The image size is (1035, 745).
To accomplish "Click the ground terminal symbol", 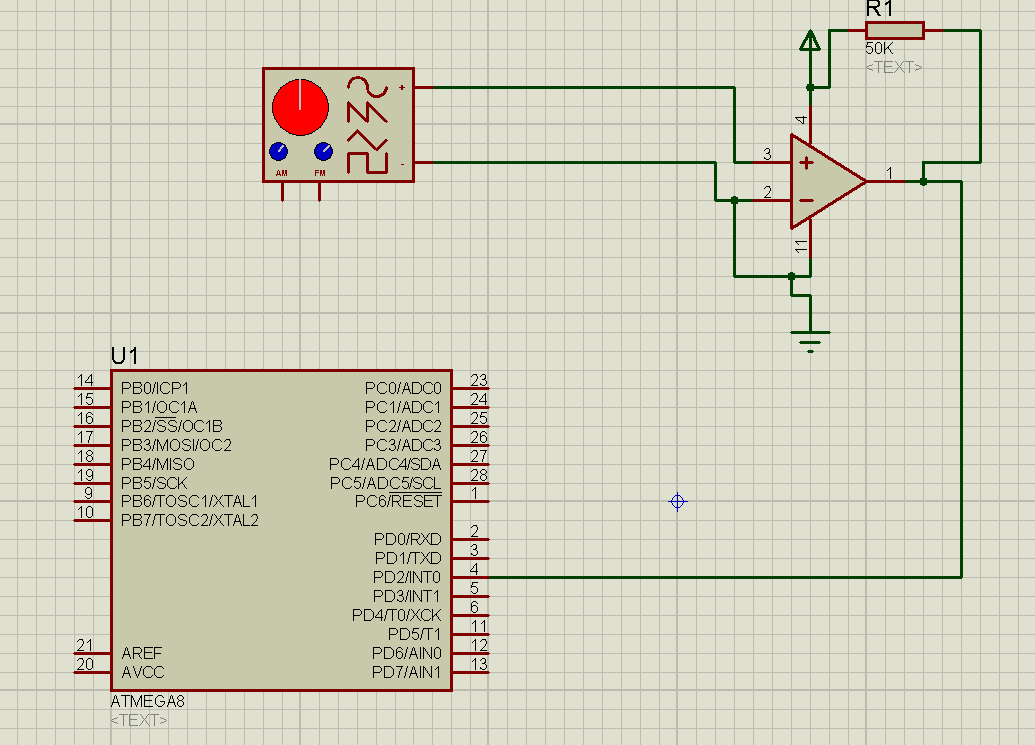I will (x=810, y=340).
